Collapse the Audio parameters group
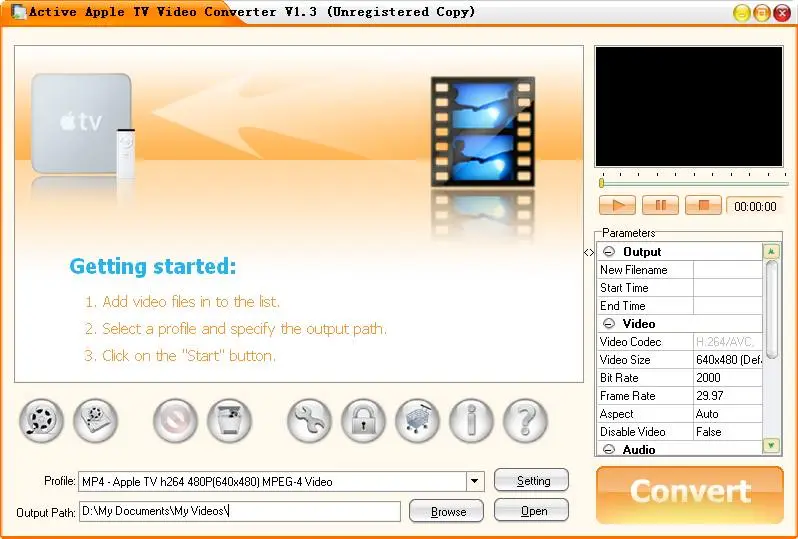This screenshot has width=798, height=539. pyautogui.click(x=609, y=449)
